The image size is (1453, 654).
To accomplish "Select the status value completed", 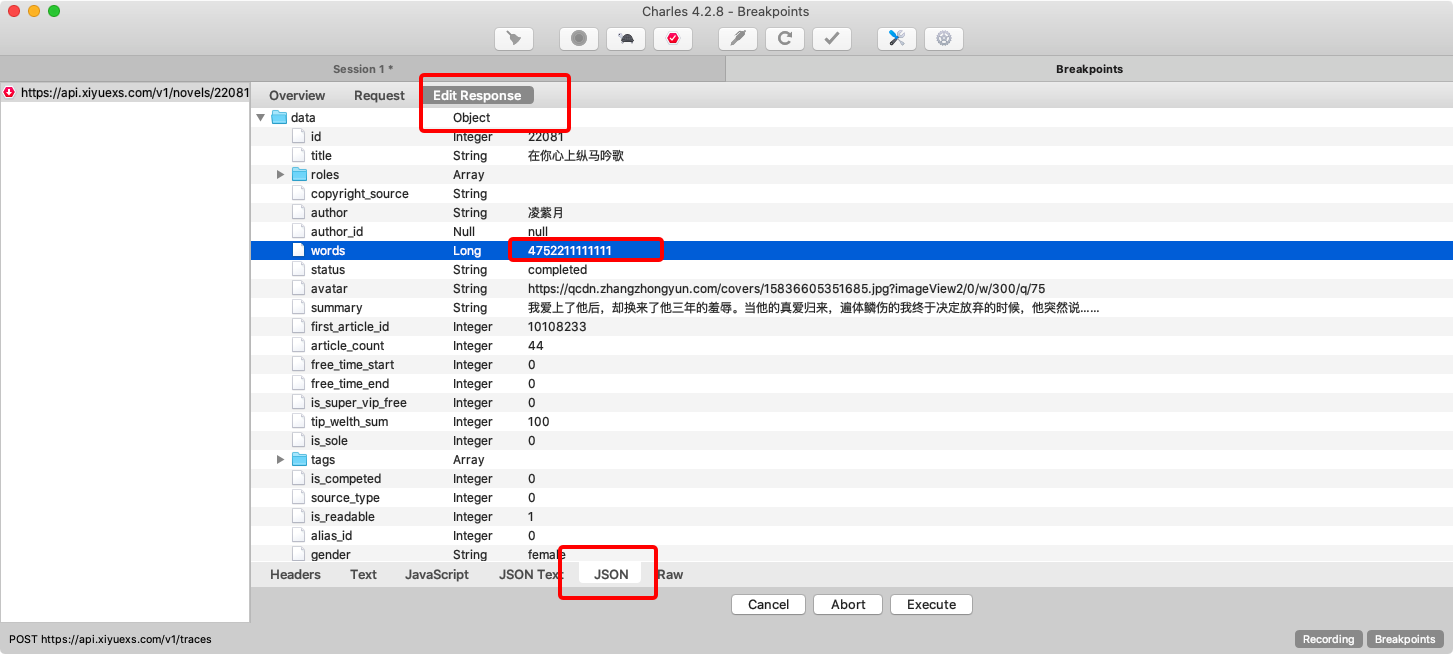I will click(557, 270).
